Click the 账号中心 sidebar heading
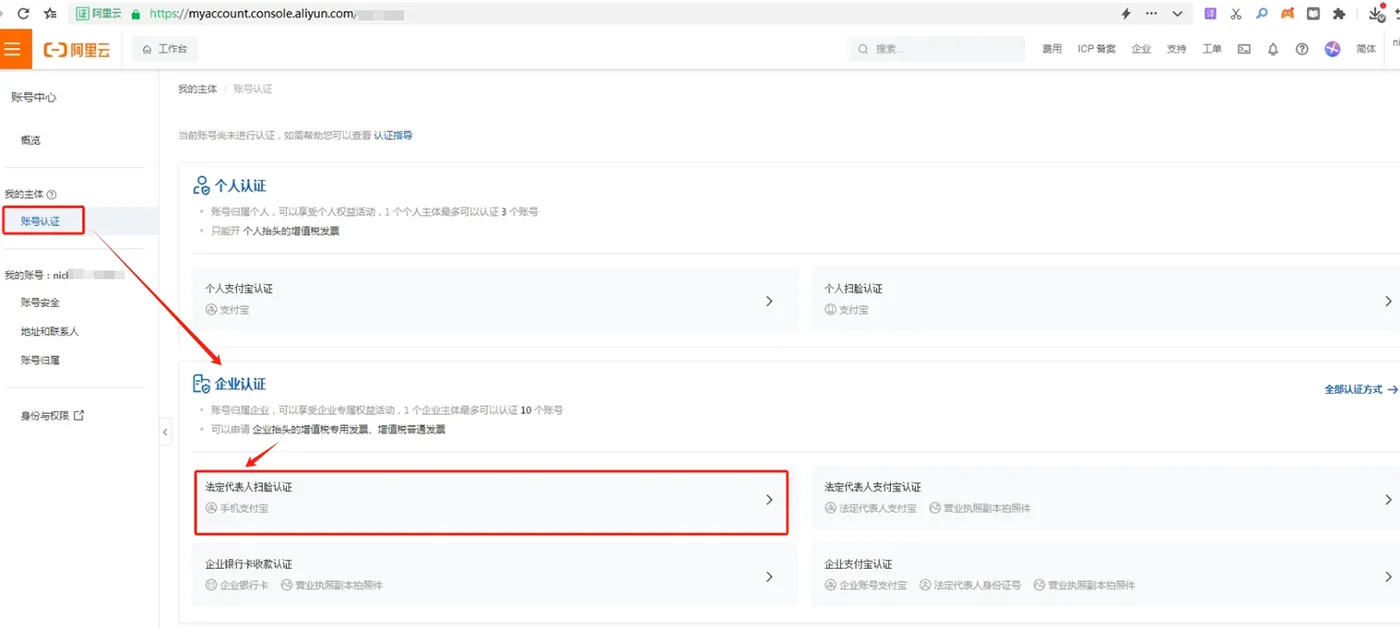The width and height of the screenshot is (1400, 629). point(34,97)
